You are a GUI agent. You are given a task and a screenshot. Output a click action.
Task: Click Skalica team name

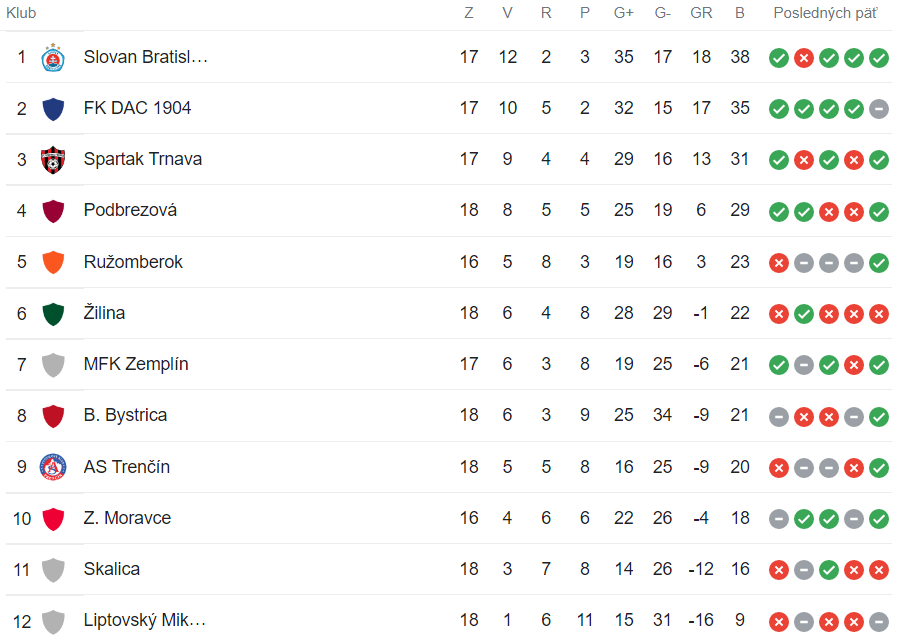pos(112,569)
